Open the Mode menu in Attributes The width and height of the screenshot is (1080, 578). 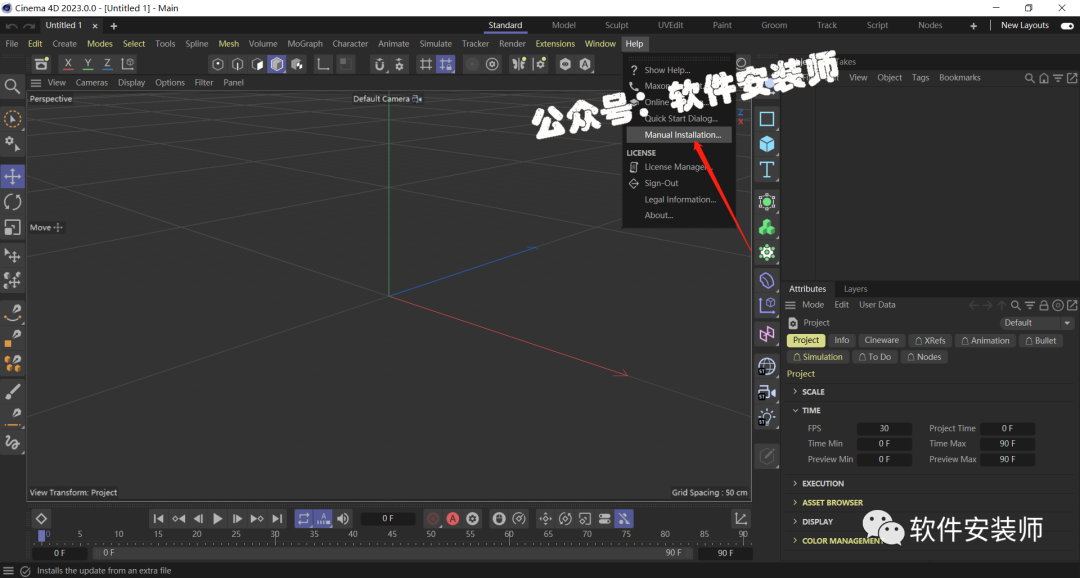[x=813, y=305]
